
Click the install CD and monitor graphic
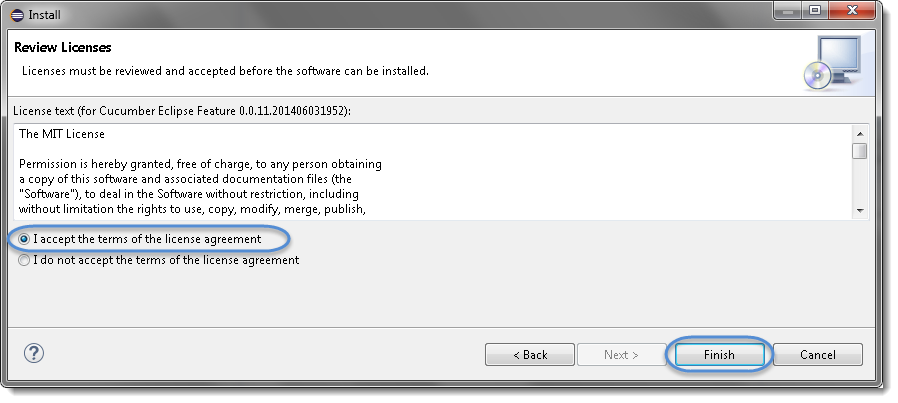[833, 63]
